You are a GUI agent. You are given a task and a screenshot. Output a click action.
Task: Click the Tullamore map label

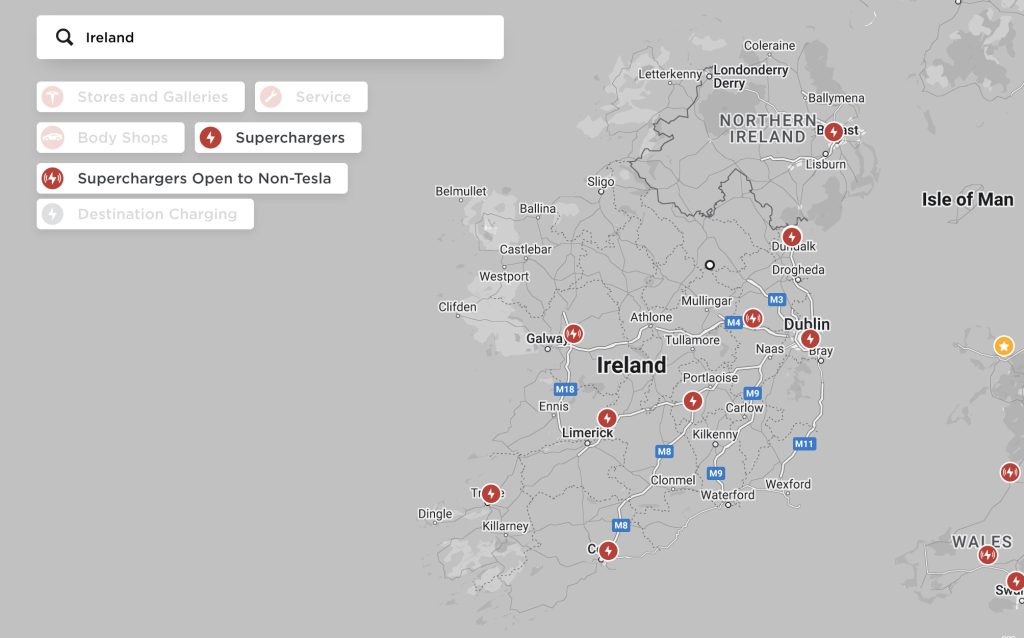[692, 340]
